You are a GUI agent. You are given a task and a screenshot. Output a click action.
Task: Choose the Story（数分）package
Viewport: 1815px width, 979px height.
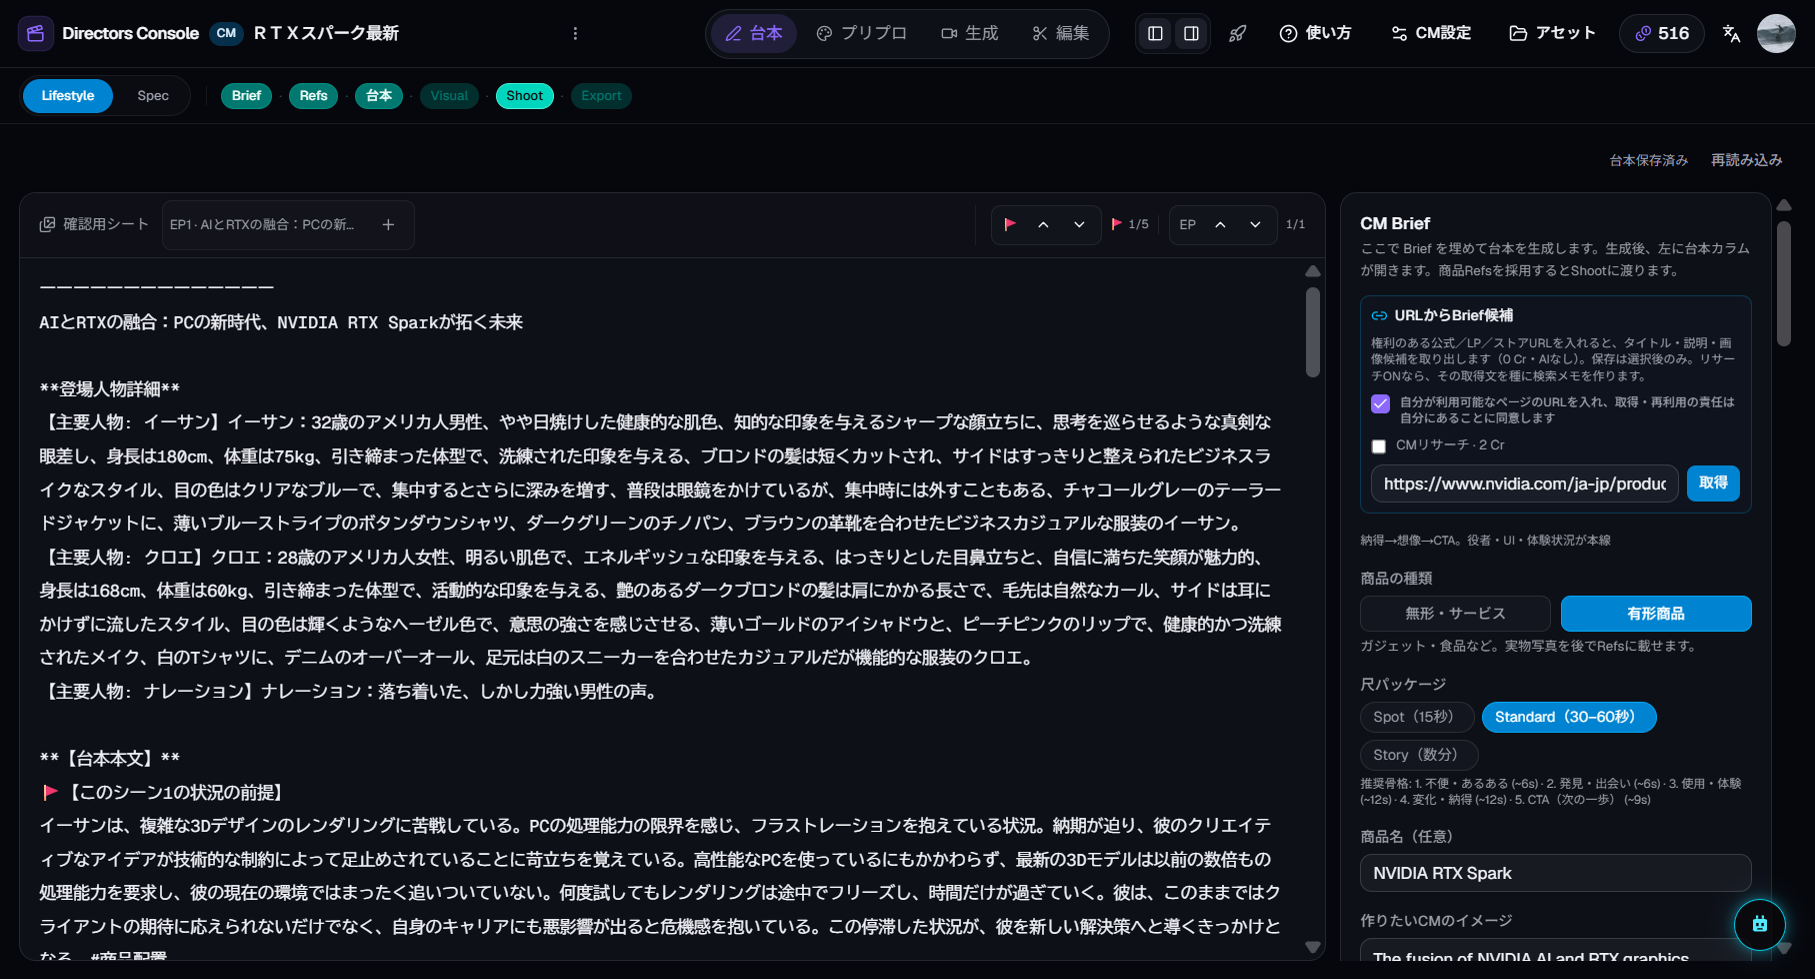1418,755
